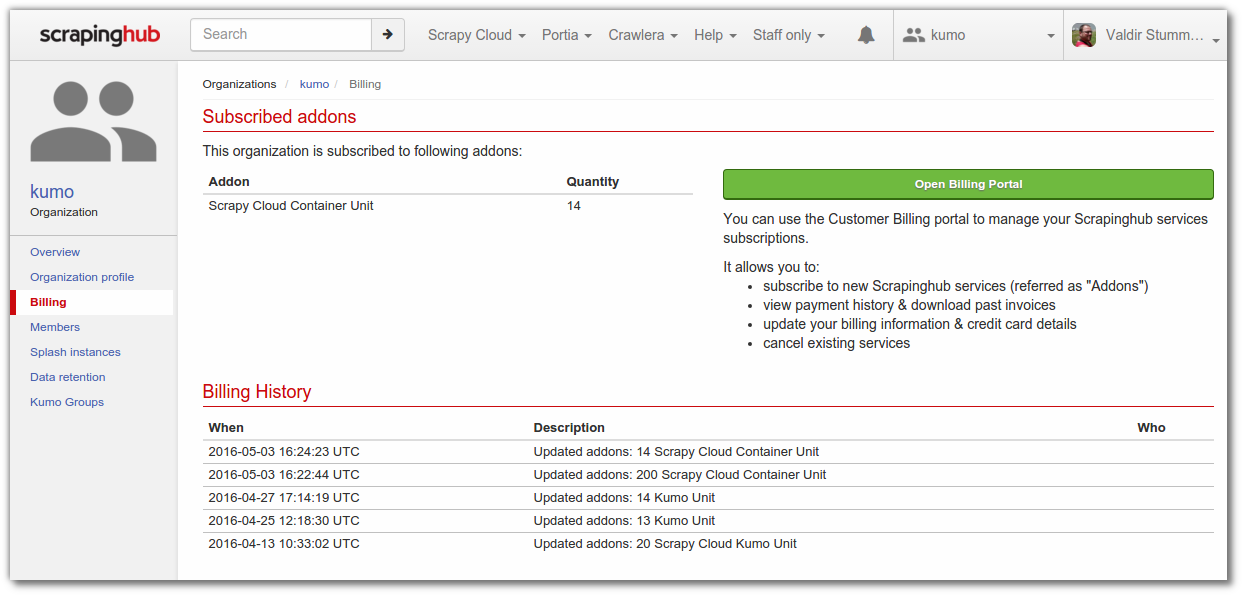Screen dimensions: 1243x596
Task: Expand the Scrapy Cloud menu
Action: [x=477, y=35]
